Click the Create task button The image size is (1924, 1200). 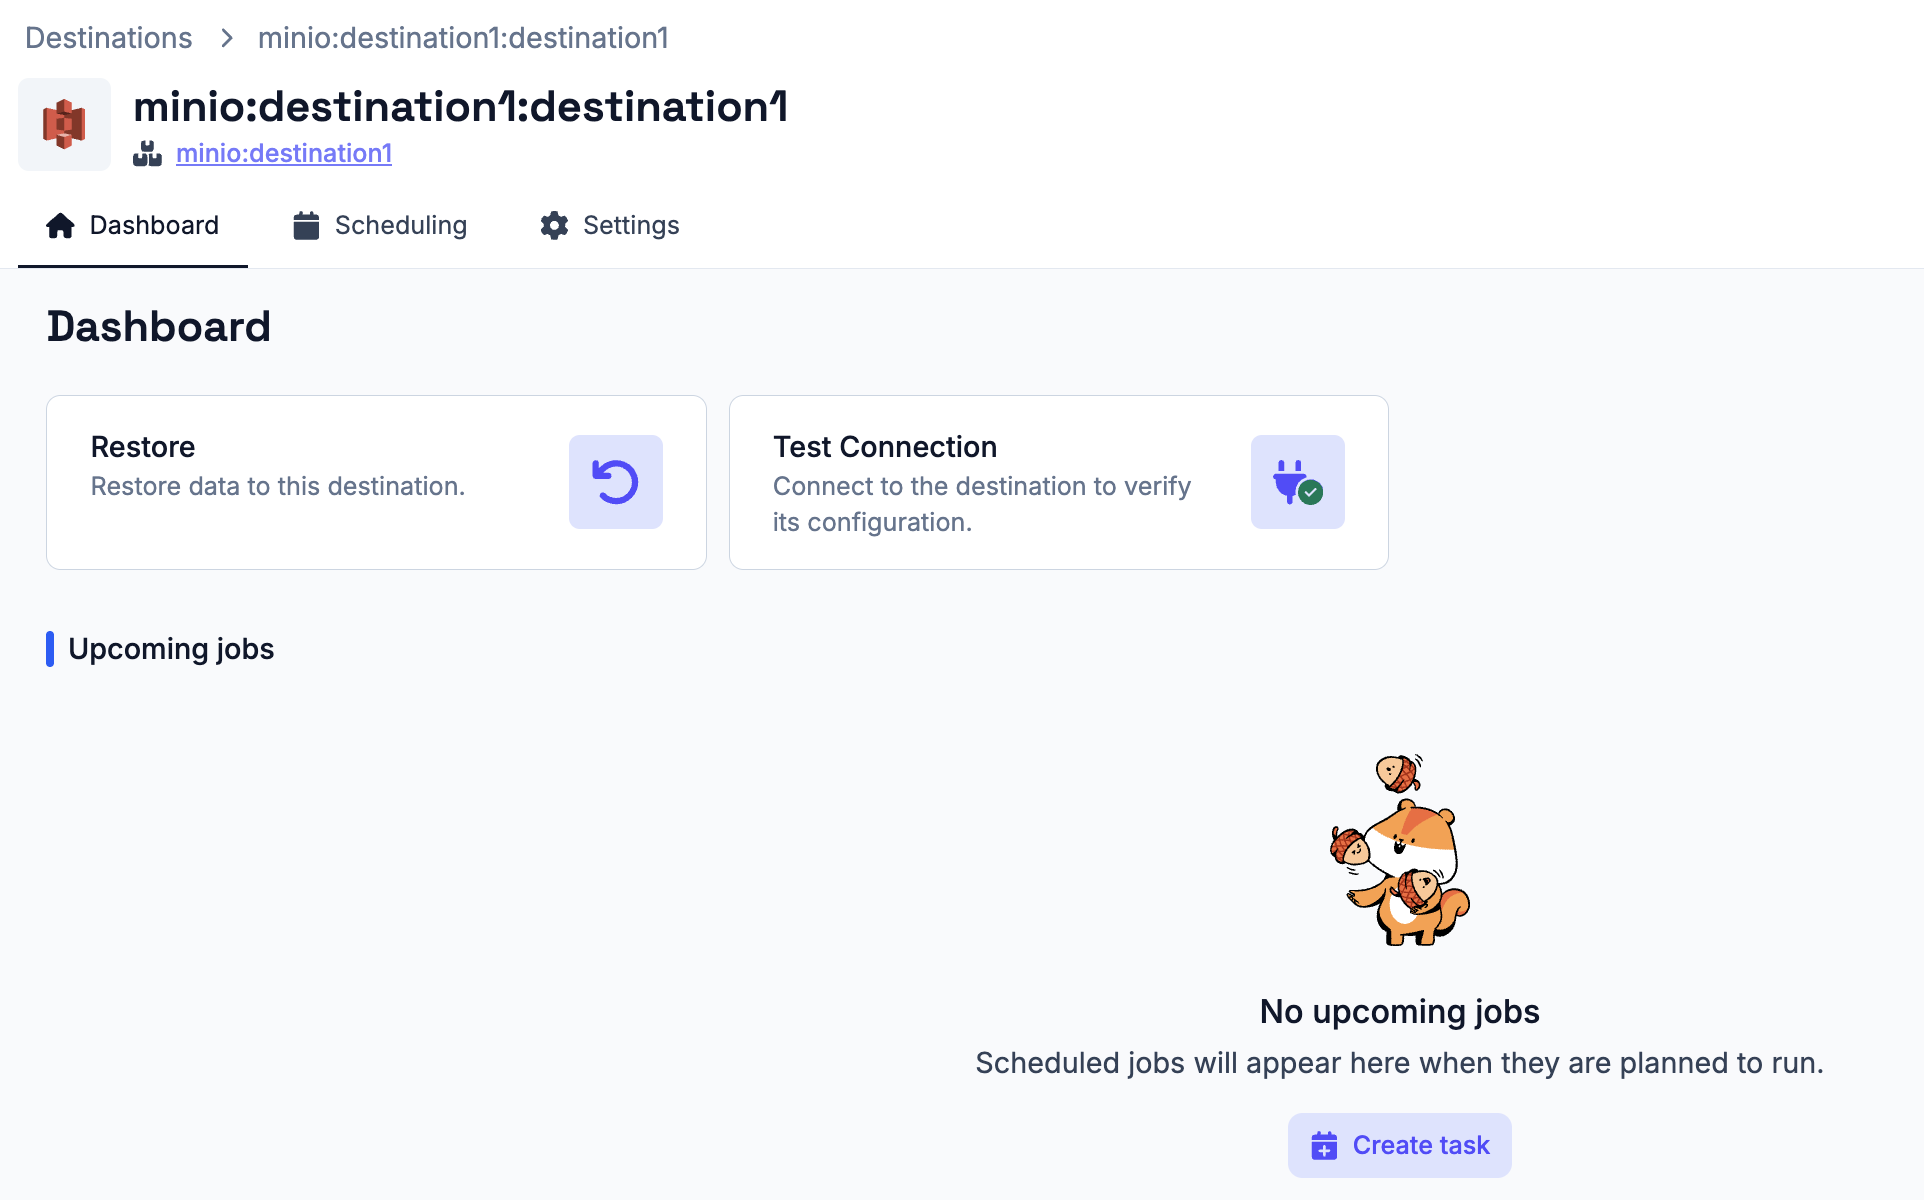[1399, 1145]
